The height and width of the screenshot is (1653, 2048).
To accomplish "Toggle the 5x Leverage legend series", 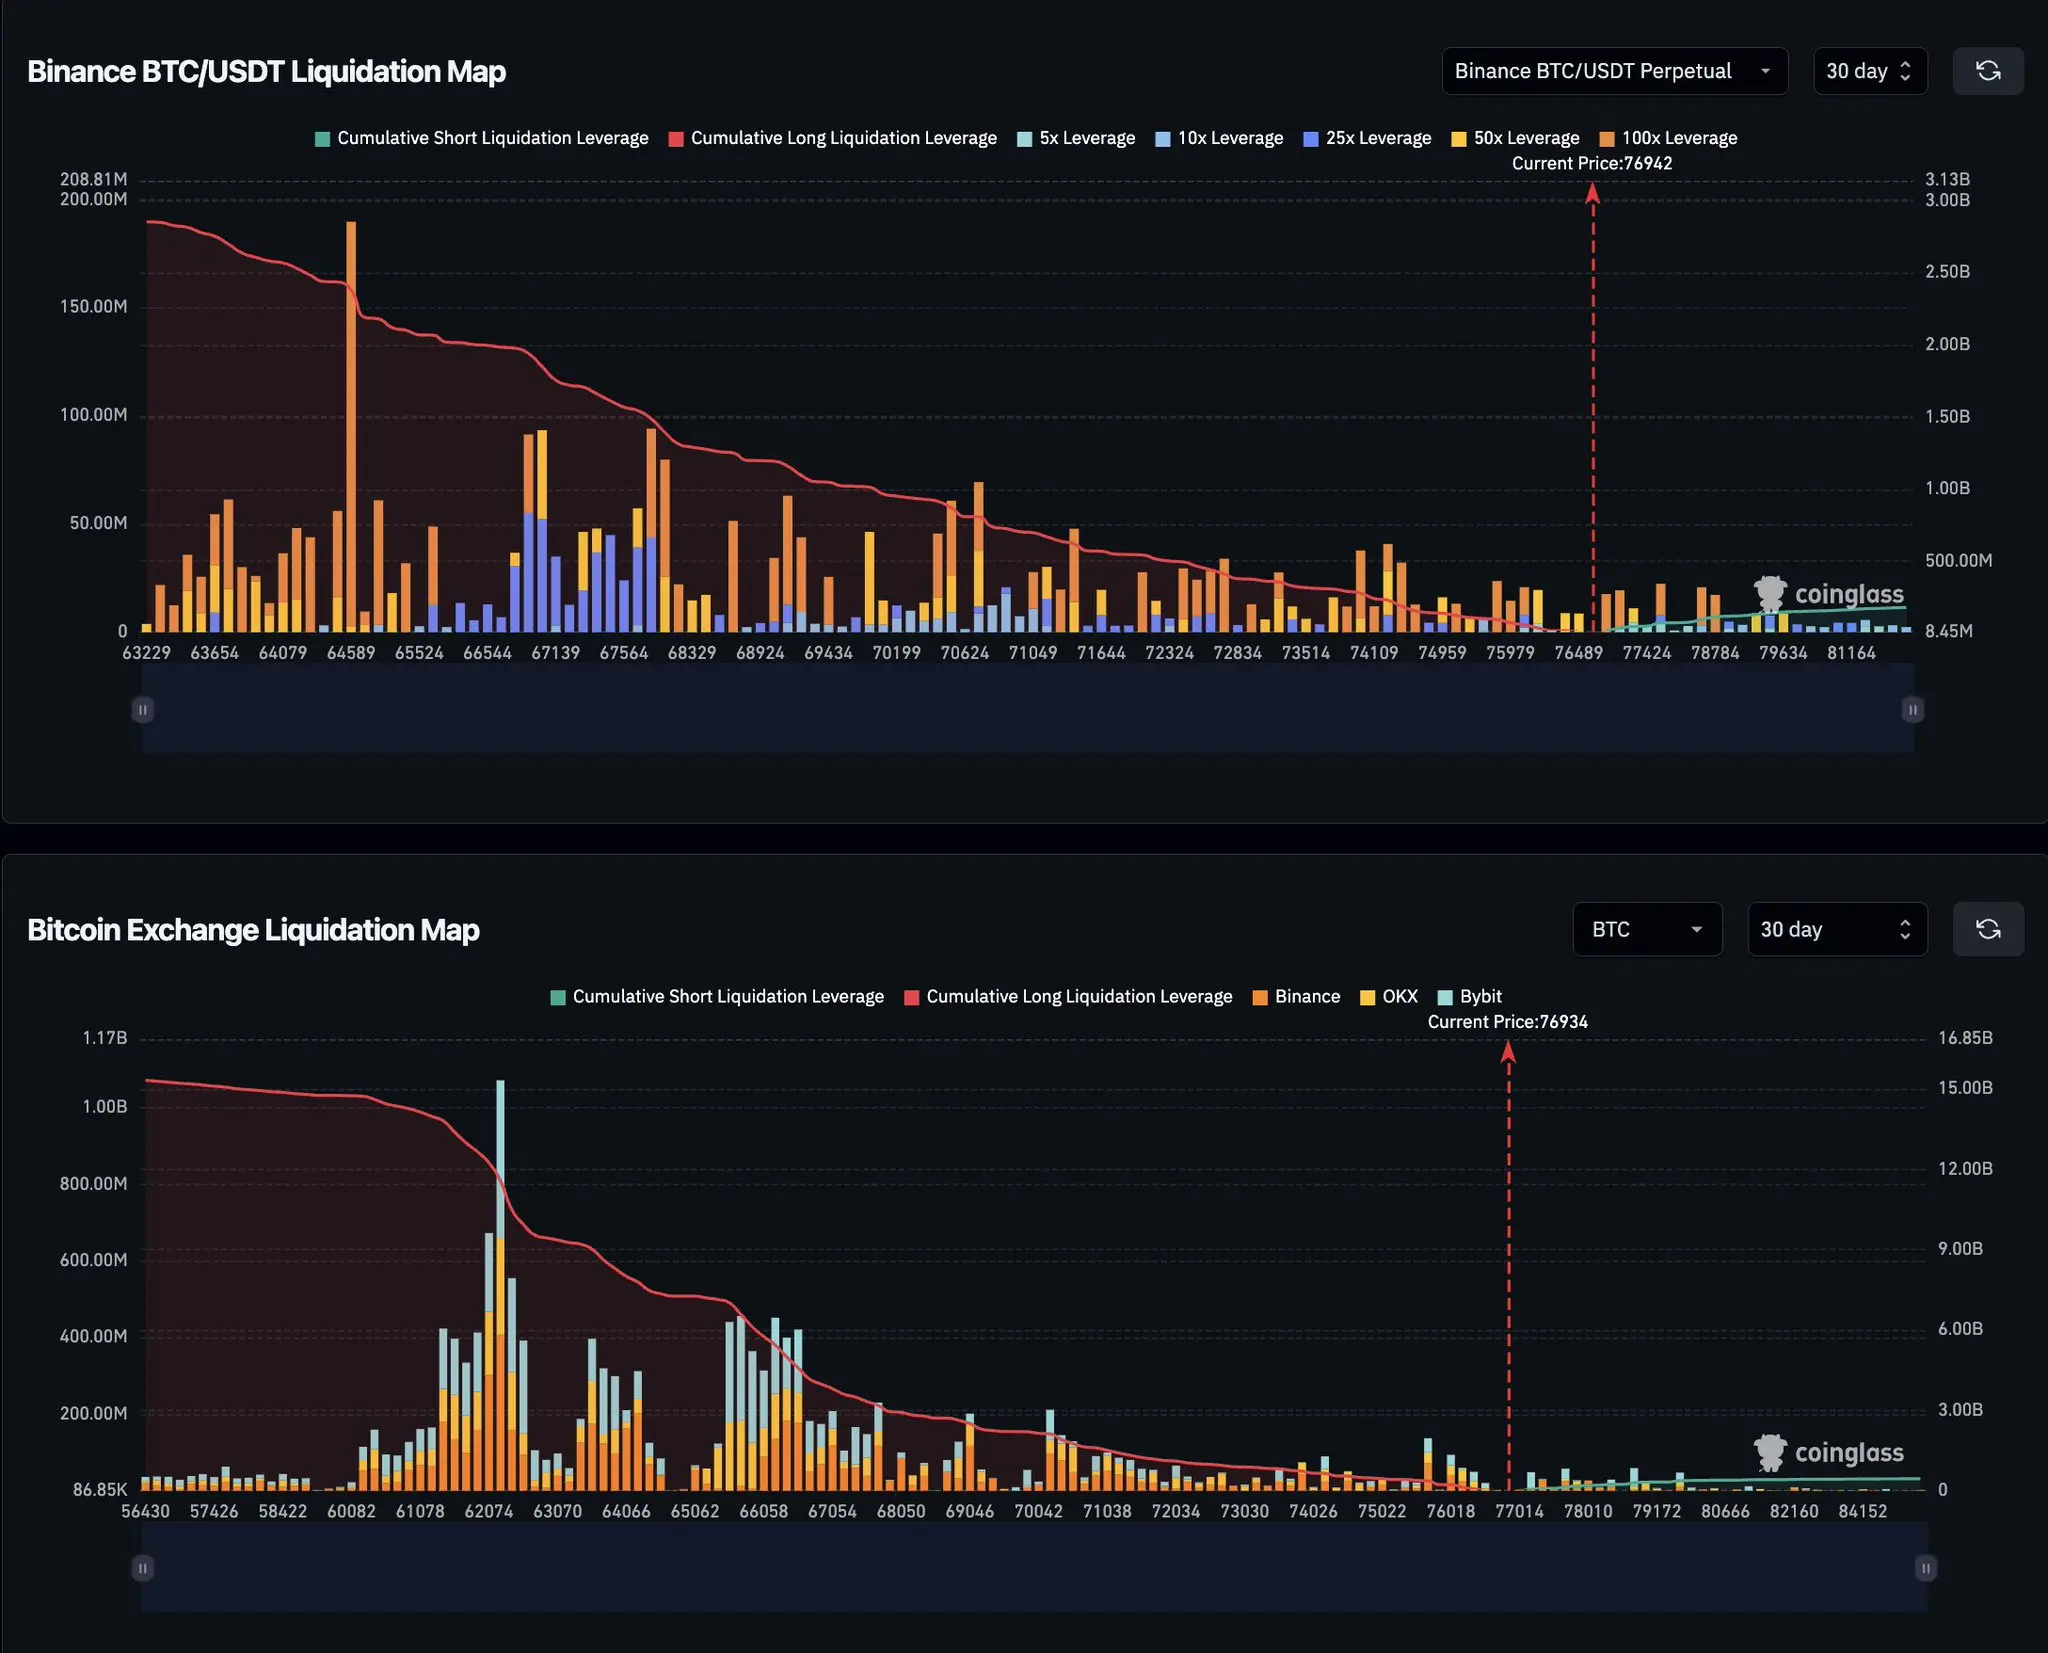I will point(1076,138).
